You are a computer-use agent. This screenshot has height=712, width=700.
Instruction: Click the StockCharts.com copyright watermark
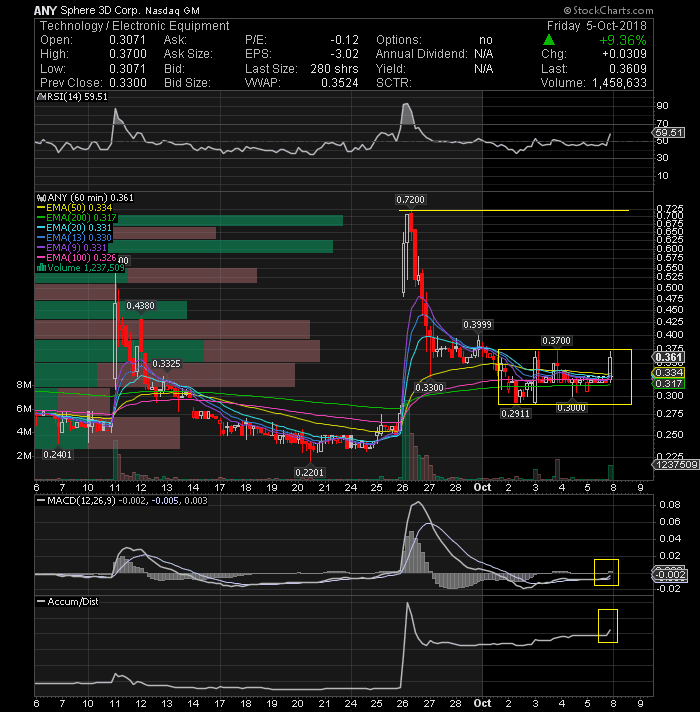(x=608, y=10)
